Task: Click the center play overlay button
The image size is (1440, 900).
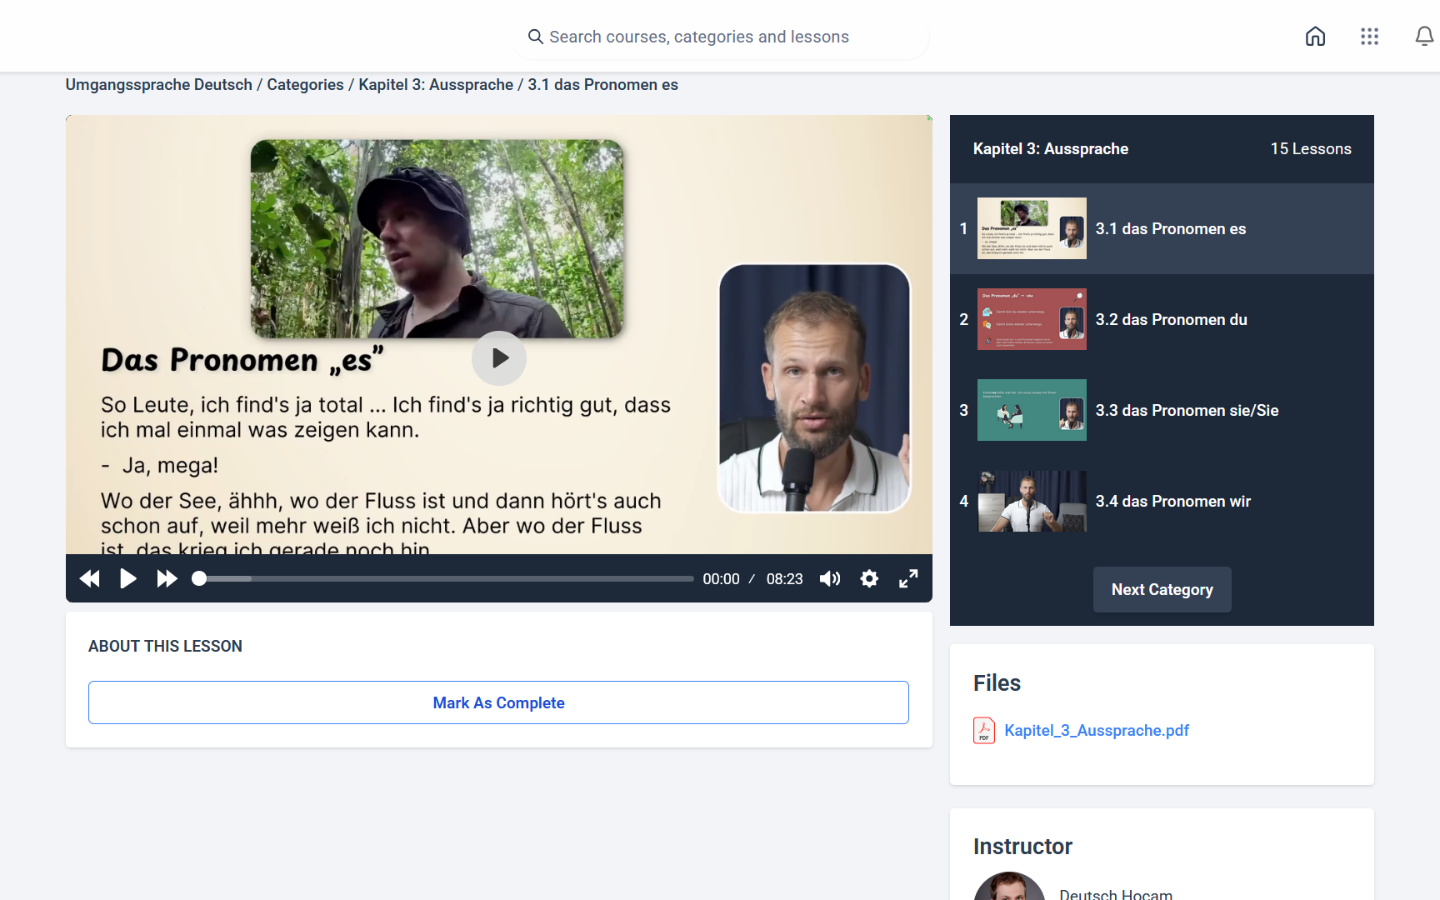Action: coord(499,358)
